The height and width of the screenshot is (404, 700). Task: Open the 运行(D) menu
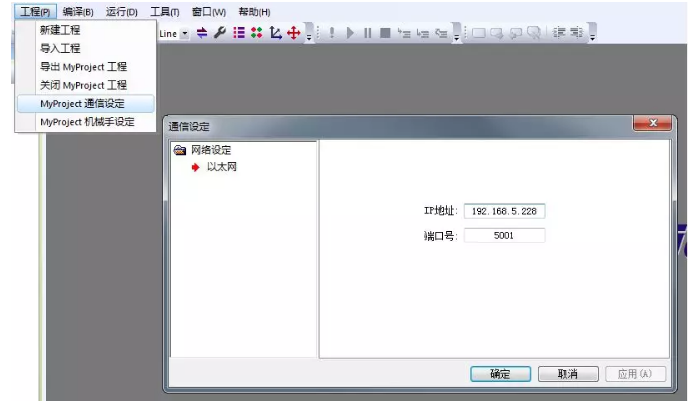(x=121, y=12)
